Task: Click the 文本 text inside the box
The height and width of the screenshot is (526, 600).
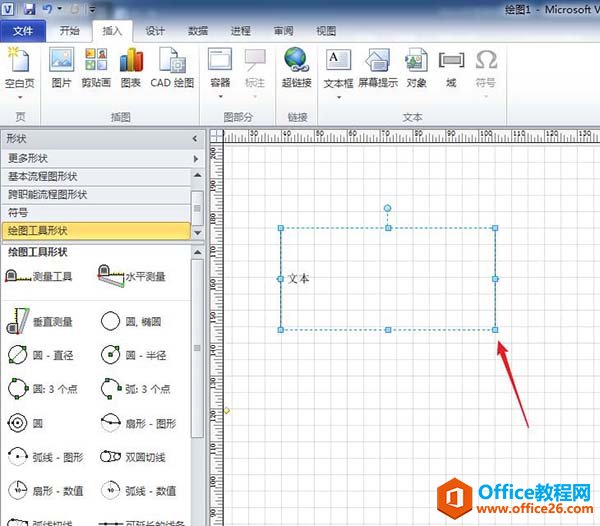Action: coord(298,278)
